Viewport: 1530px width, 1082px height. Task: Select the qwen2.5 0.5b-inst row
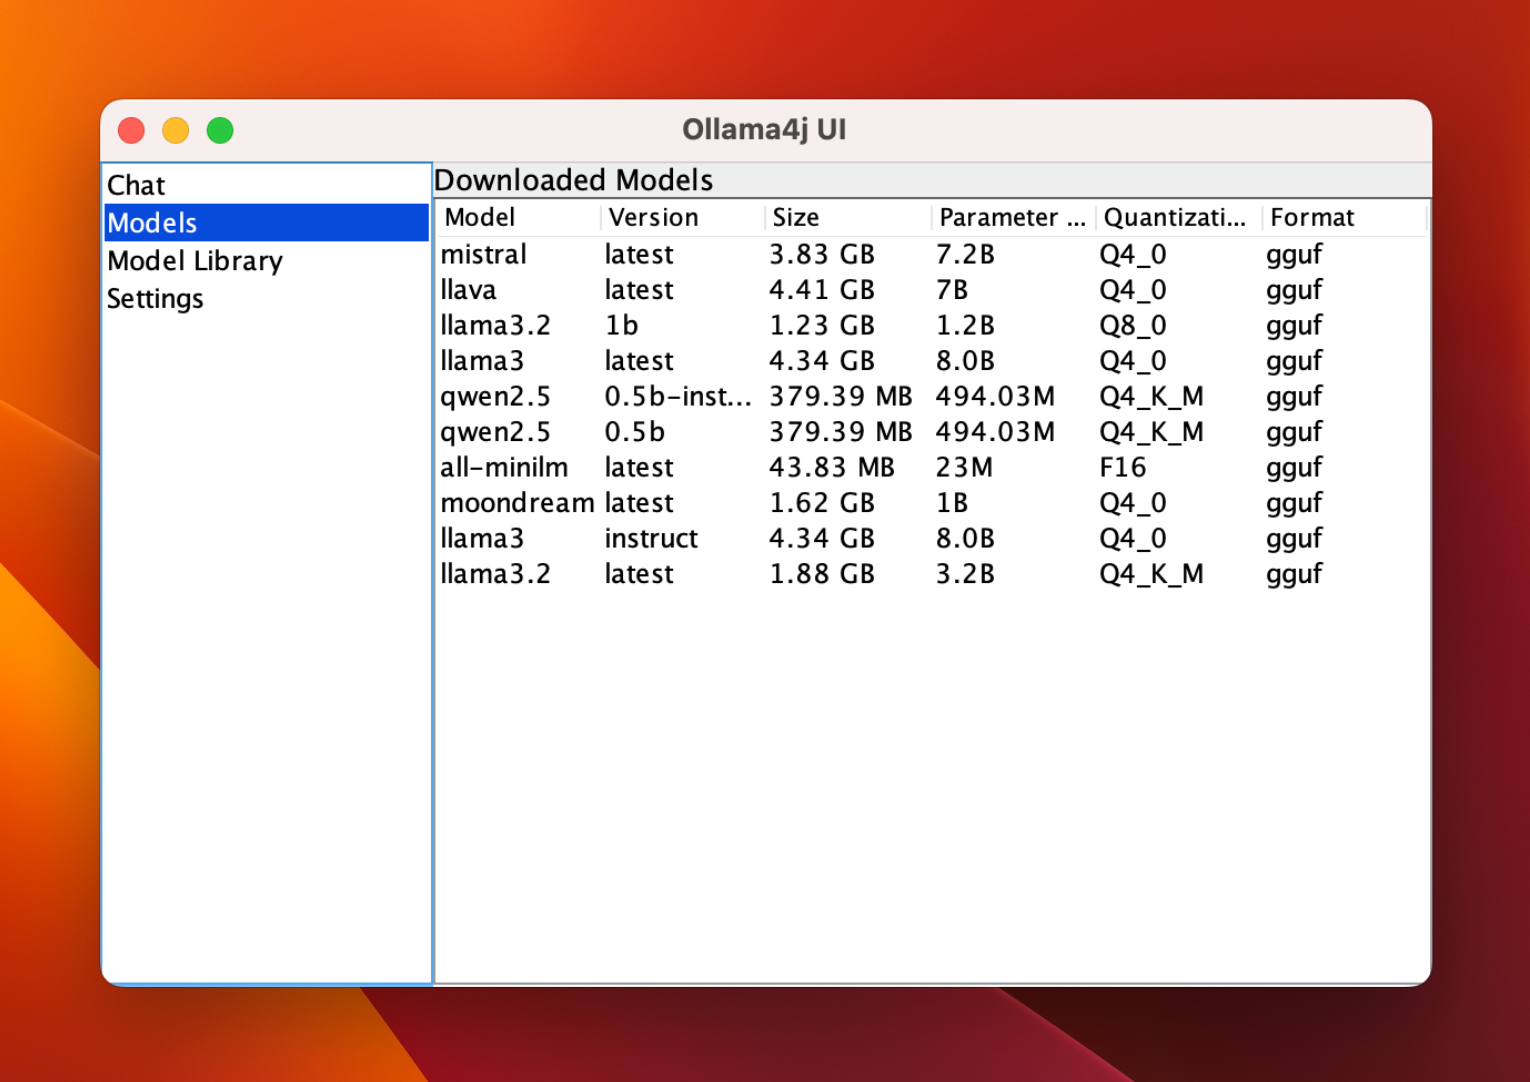point(495,397)
